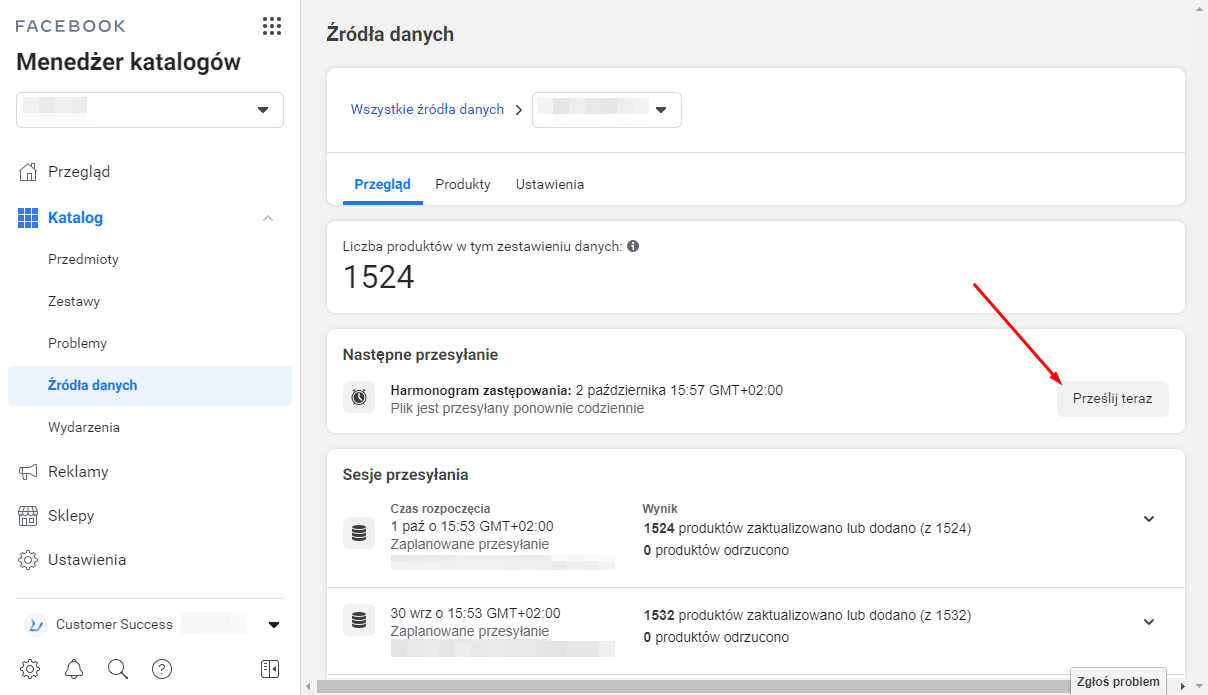Open the help question mark icon
Viewport: 1208px width, 695px height.
pyautogui.click(x=162, y=669)
